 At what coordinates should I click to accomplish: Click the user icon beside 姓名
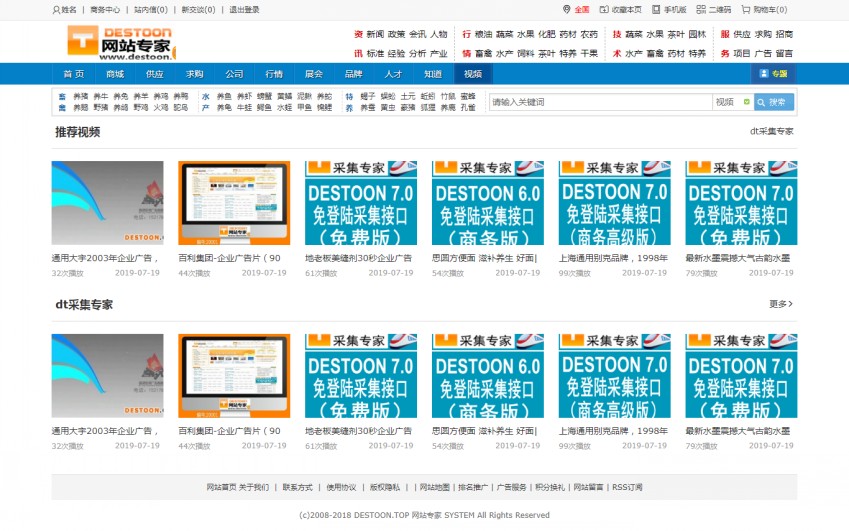click(x=56, y=10)
